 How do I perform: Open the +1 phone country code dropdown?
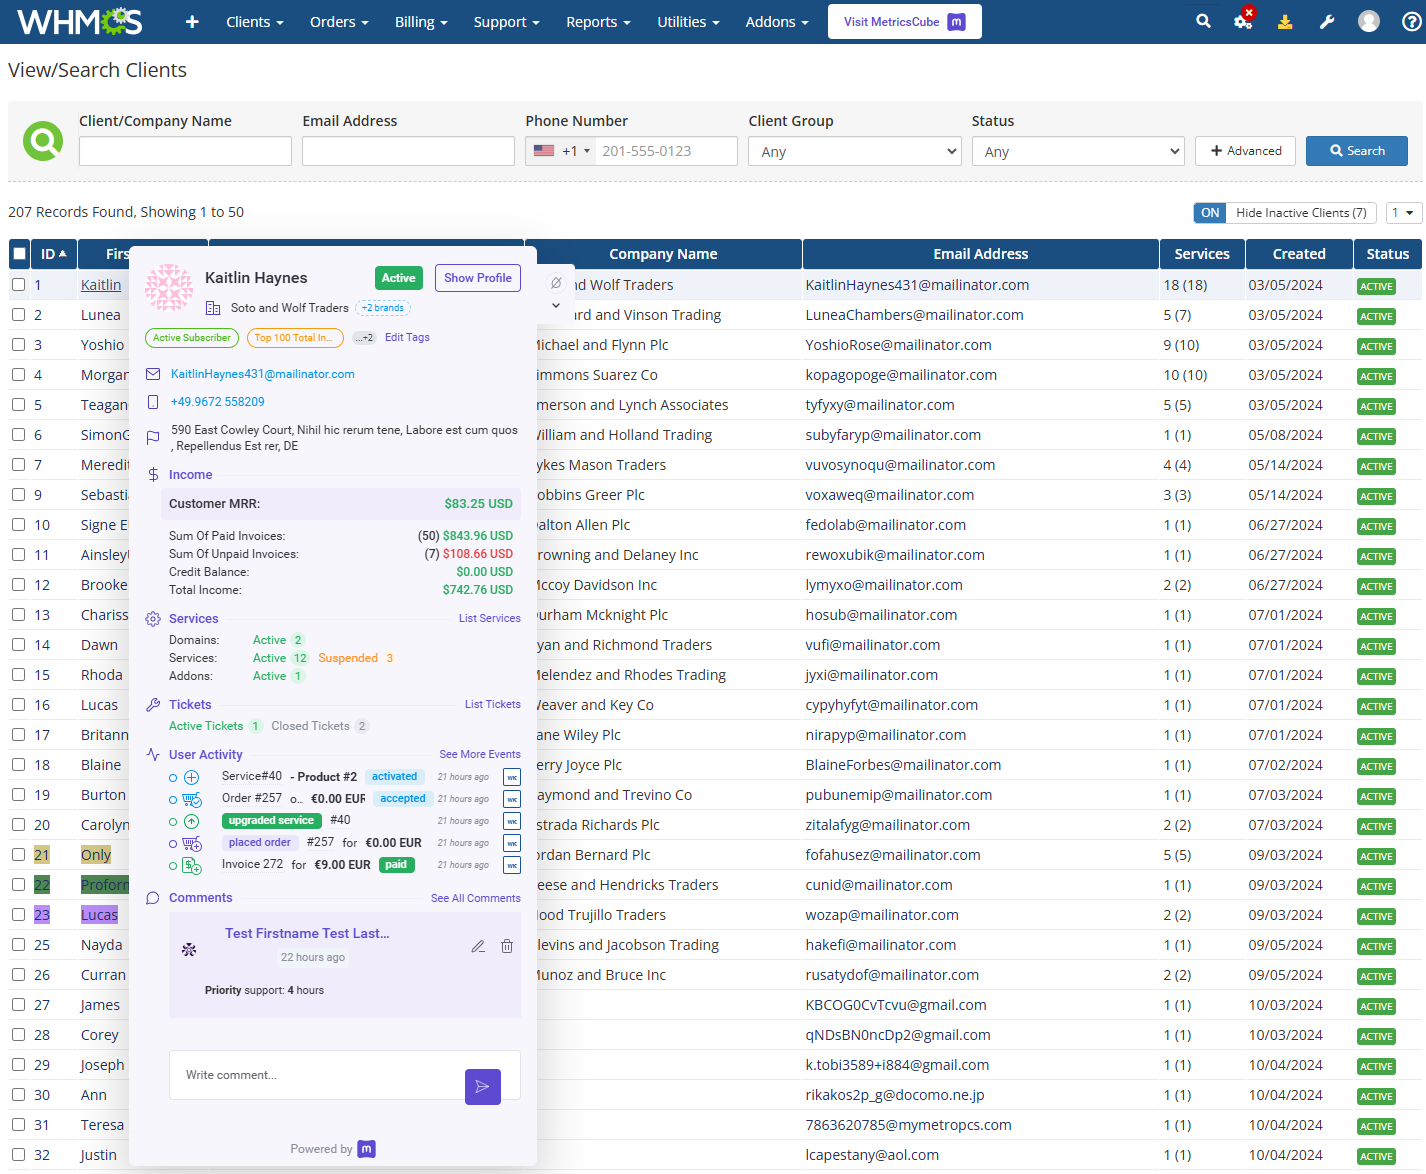click(561, 151)
